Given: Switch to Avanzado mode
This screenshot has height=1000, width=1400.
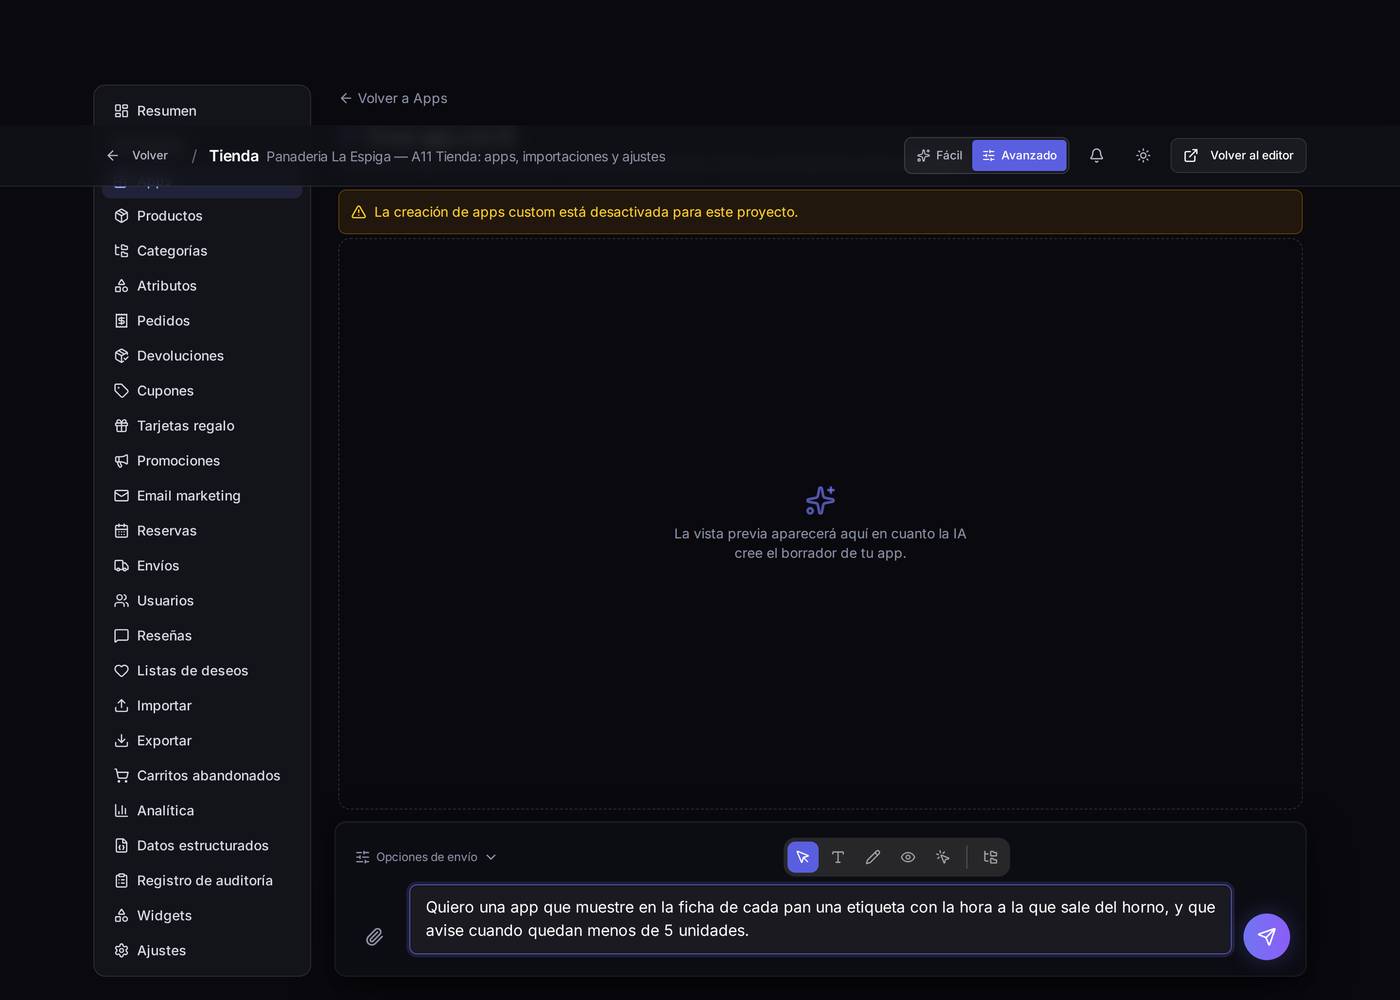Looking at the screenshot, I should pyautogui.click(x=1019, y=155).
